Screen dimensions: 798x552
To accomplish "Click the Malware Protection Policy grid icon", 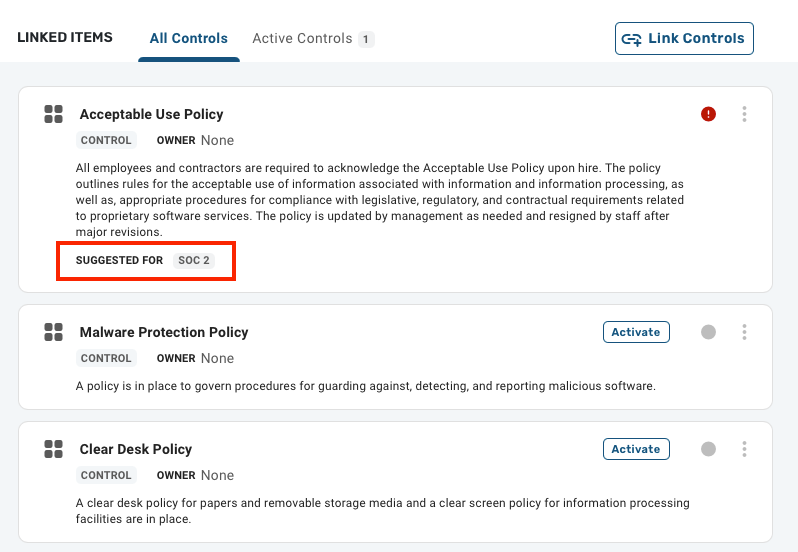I will [x=53, y=332].
